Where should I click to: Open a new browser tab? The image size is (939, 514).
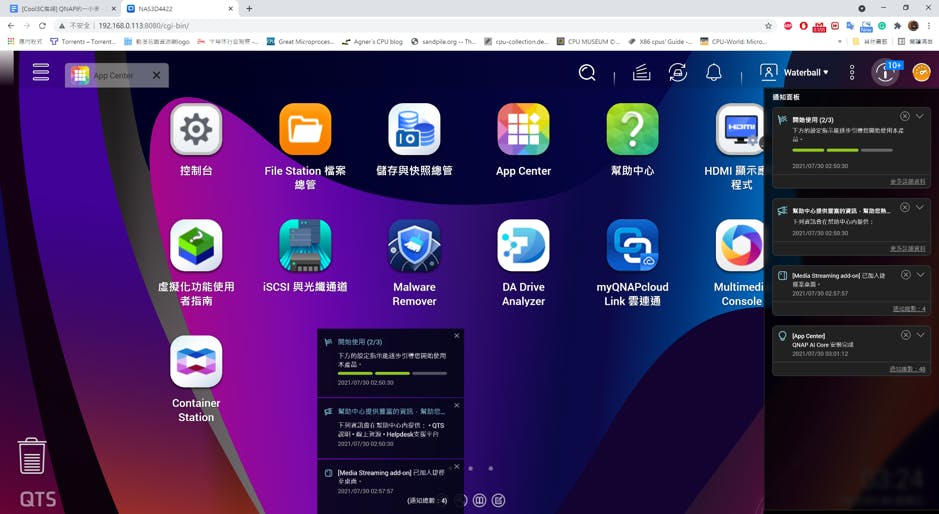249,8
